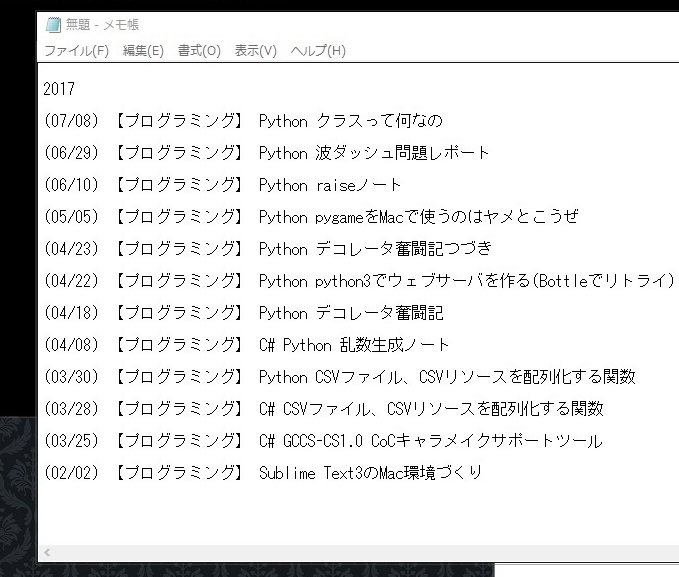Click the date (04/23)

(x=71, y=249)
